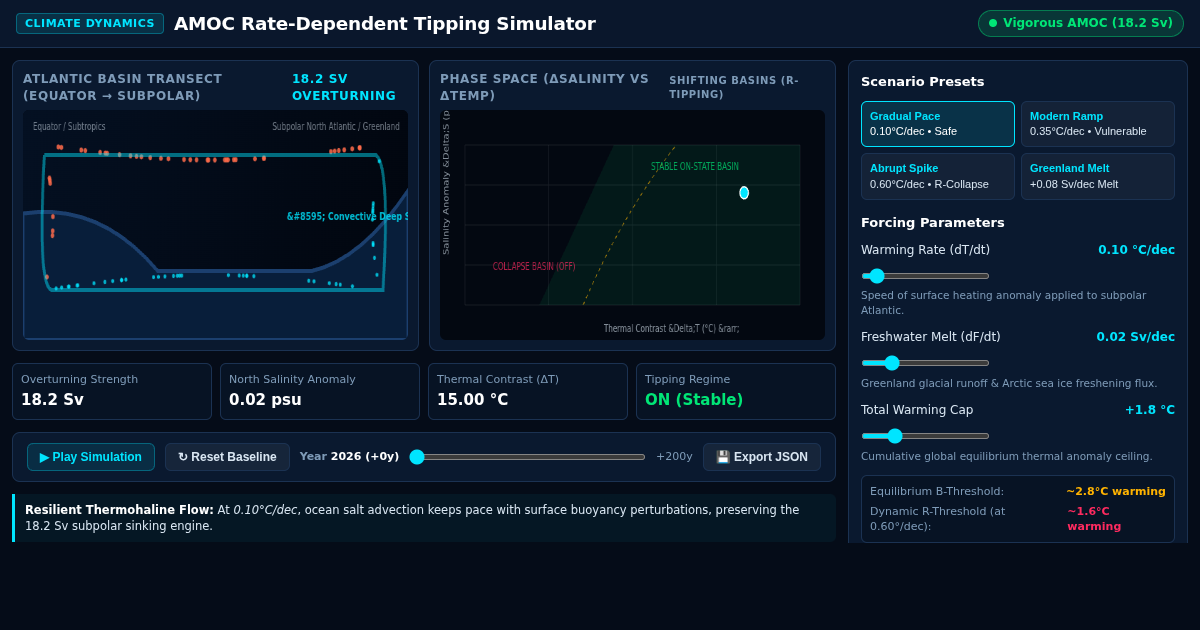This screenshot has width=1200, height=630.
Task: Click the CLIMATE DYNAMICS tag
Action: point(90,23)
